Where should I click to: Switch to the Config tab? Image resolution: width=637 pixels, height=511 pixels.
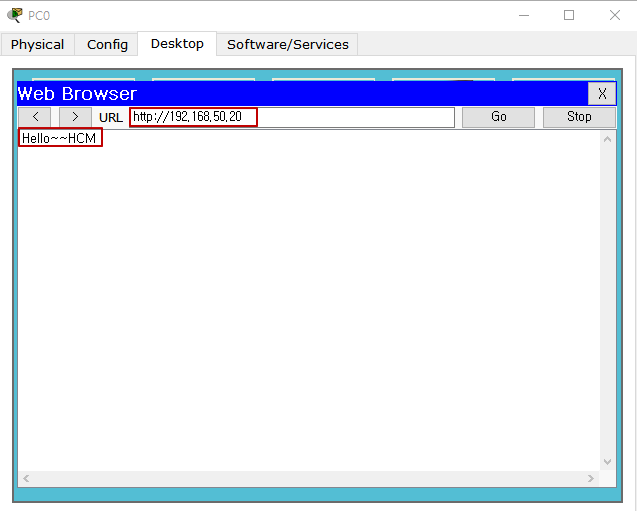pos(107,44)
